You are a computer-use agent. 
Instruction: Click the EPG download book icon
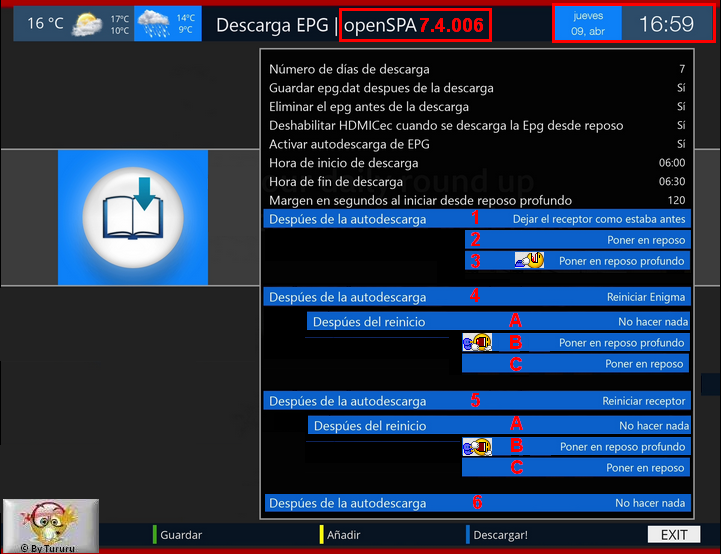point(133,217)
